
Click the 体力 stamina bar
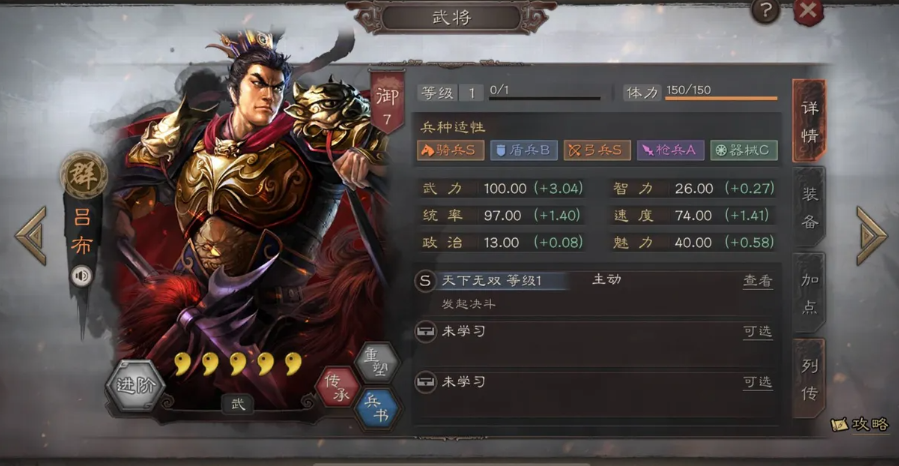click(x=721, y=98)
